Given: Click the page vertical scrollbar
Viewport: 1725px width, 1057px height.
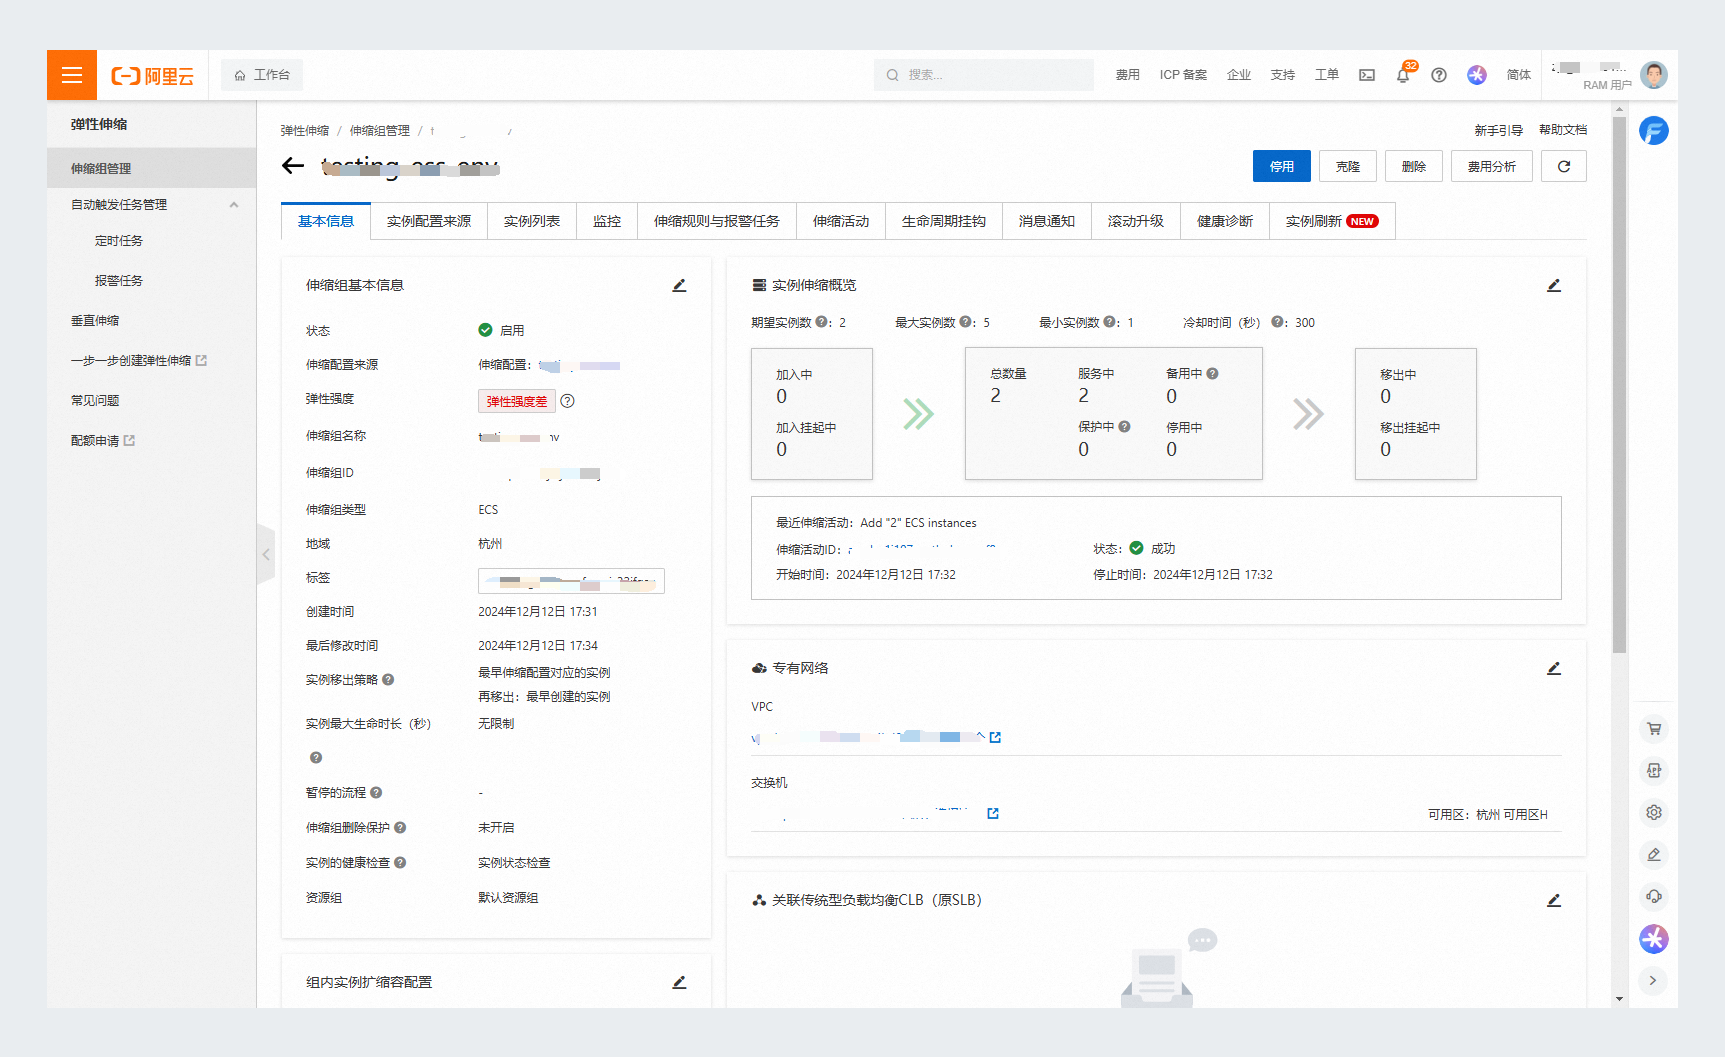Looking at the screenshot, I should 1619,385.
